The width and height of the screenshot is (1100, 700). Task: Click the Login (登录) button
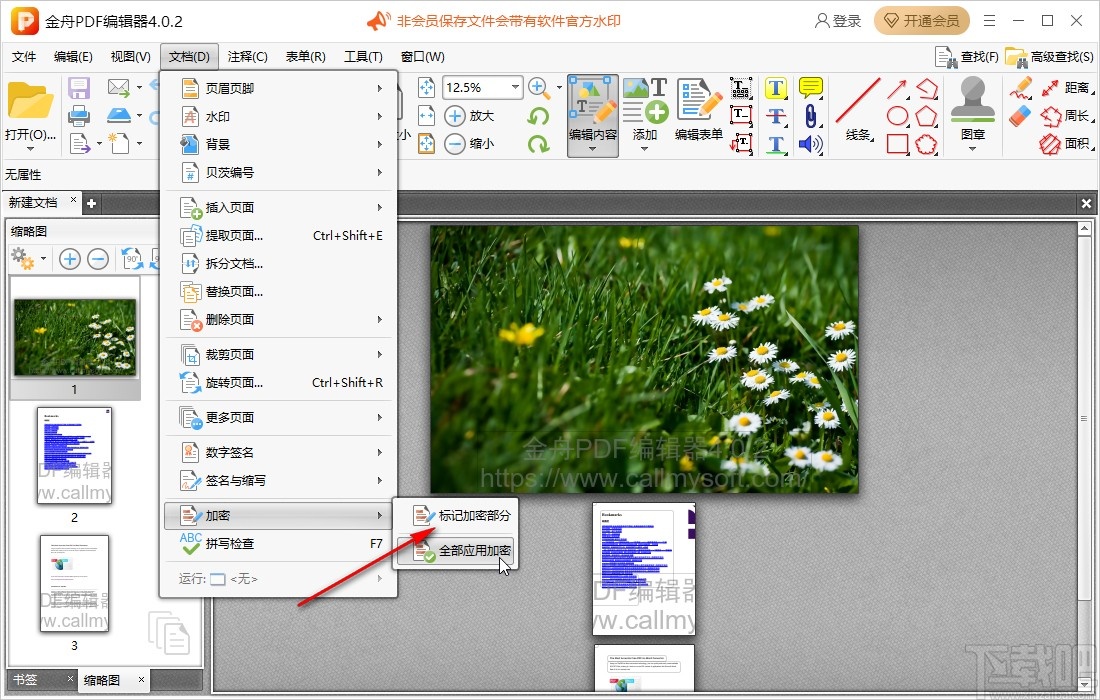tap(838, 21)
